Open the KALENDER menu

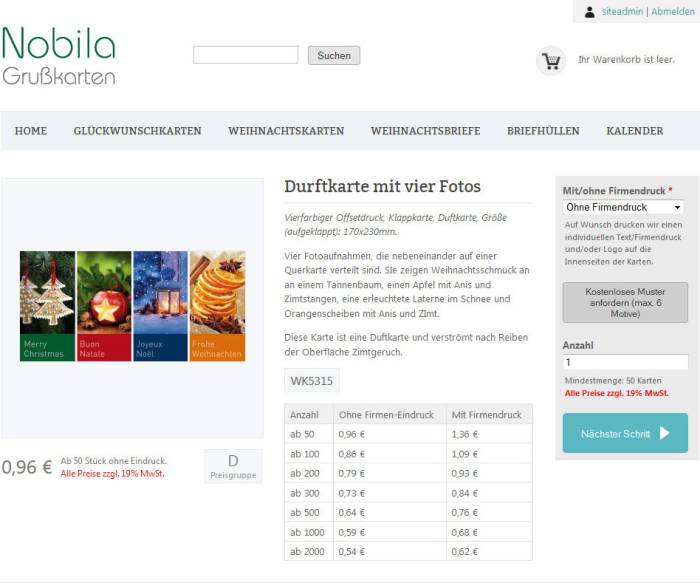point(634,131)
